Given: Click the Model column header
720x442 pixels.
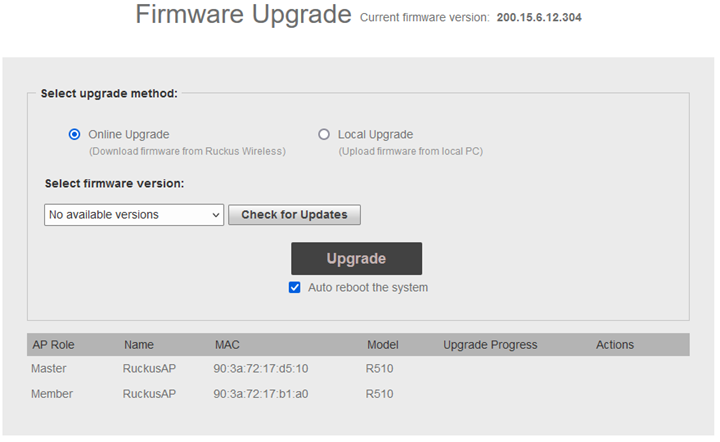Looking at the screenshot, I should (382, 345).
